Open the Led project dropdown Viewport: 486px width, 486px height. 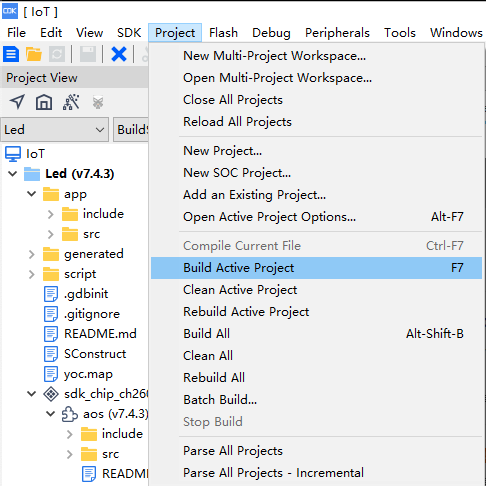point(55,130)
